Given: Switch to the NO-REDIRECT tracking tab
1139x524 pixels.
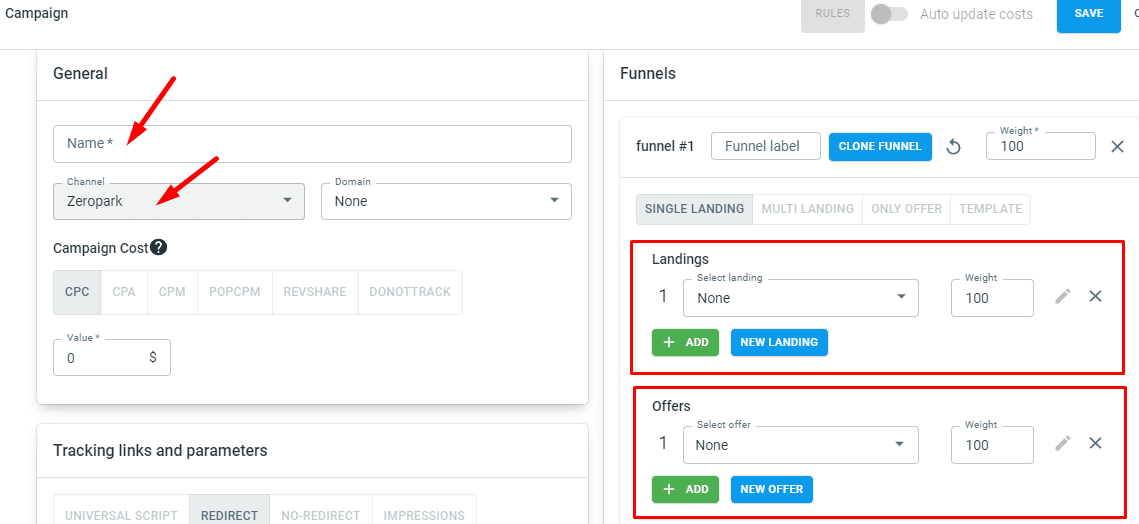Looking at the screenshot, I should tap(320, 515).
